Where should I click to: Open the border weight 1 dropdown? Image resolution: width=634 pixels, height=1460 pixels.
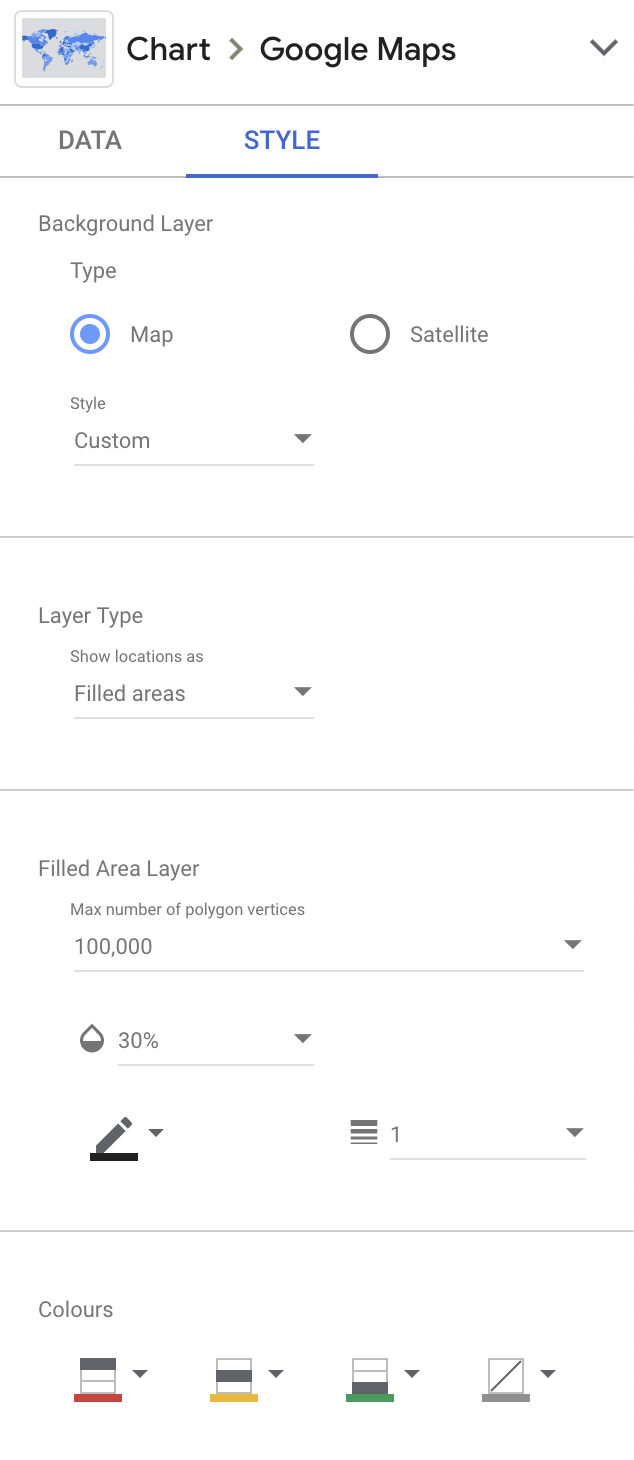pos(488,1134)
